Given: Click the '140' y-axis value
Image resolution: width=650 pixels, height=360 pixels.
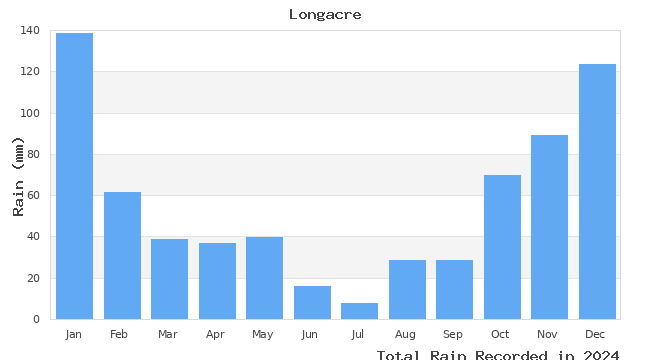Looking at the screenshot, I should (x=30, y=30).
